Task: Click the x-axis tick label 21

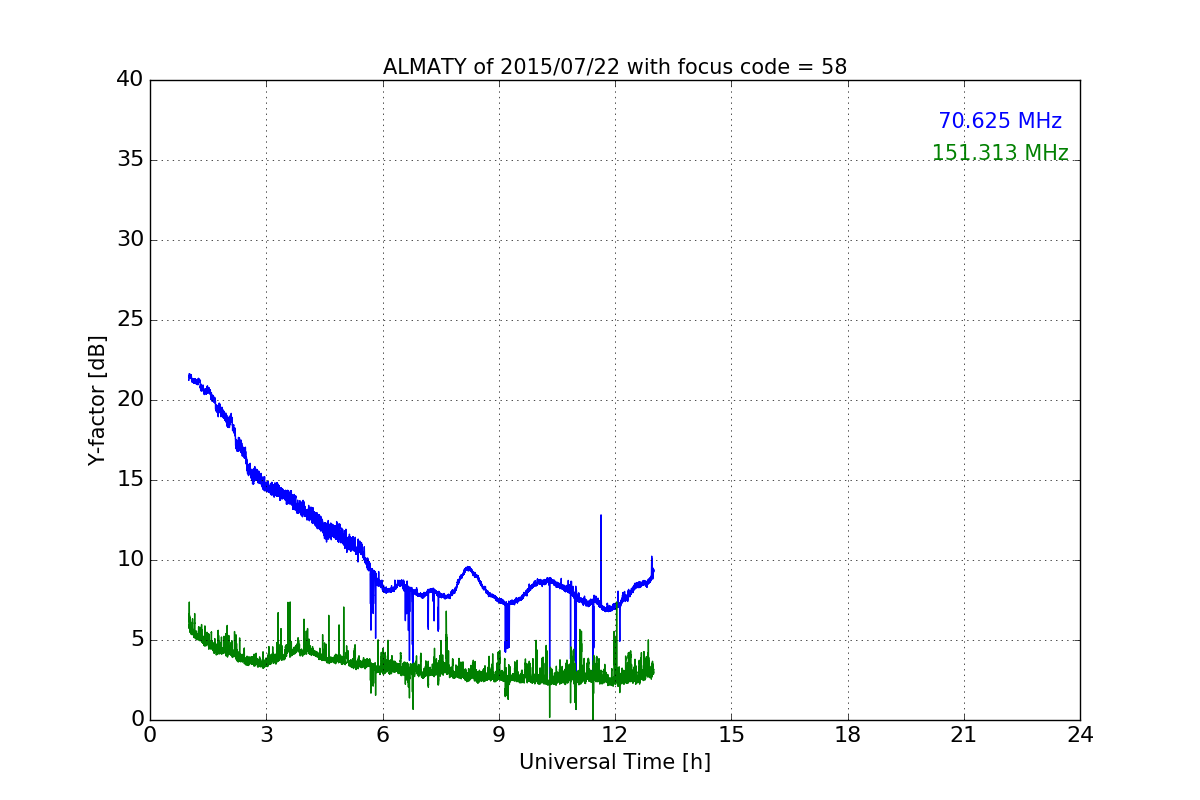Action: click(x=964, y=735)
